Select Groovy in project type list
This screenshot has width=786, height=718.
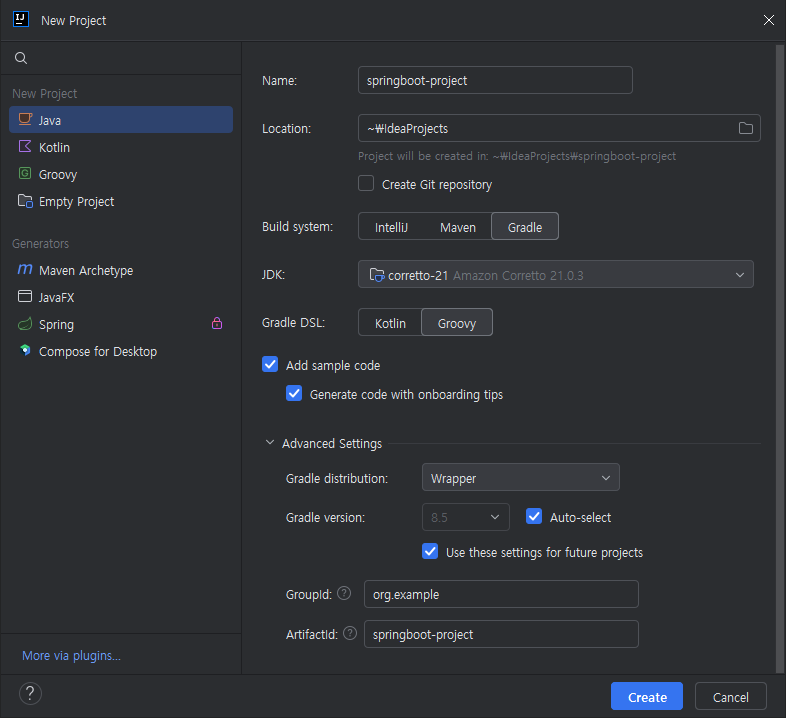point(121,174)
